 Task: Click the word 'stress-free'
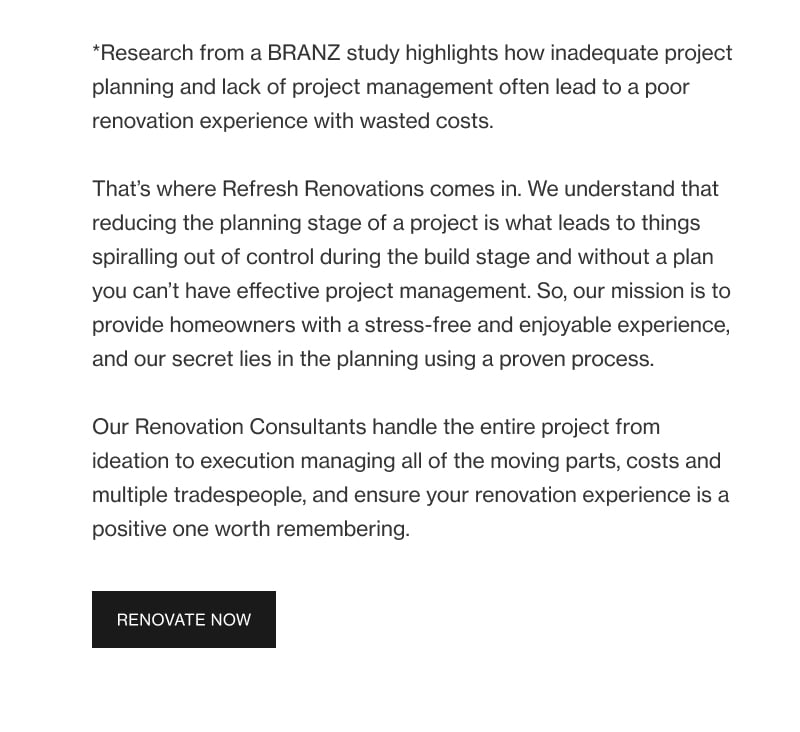[x=418, y=325]
